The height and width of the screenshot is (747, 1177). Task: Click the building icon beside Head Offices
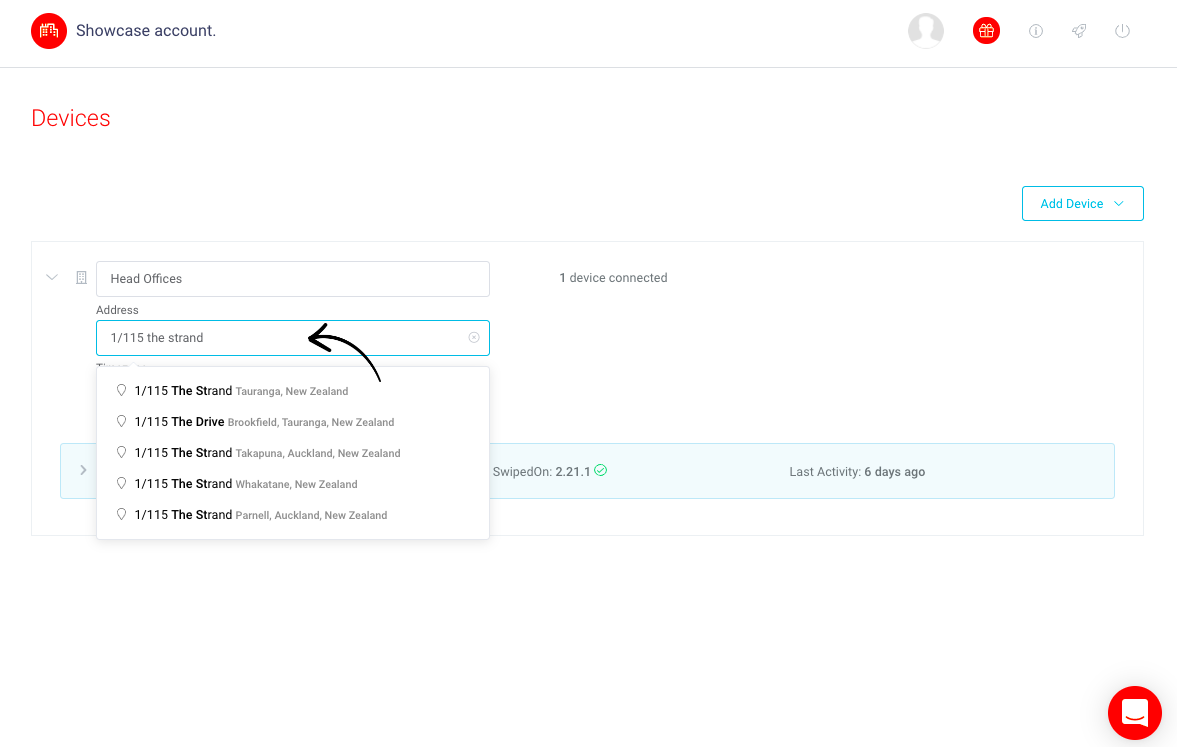tap(81, 278)
